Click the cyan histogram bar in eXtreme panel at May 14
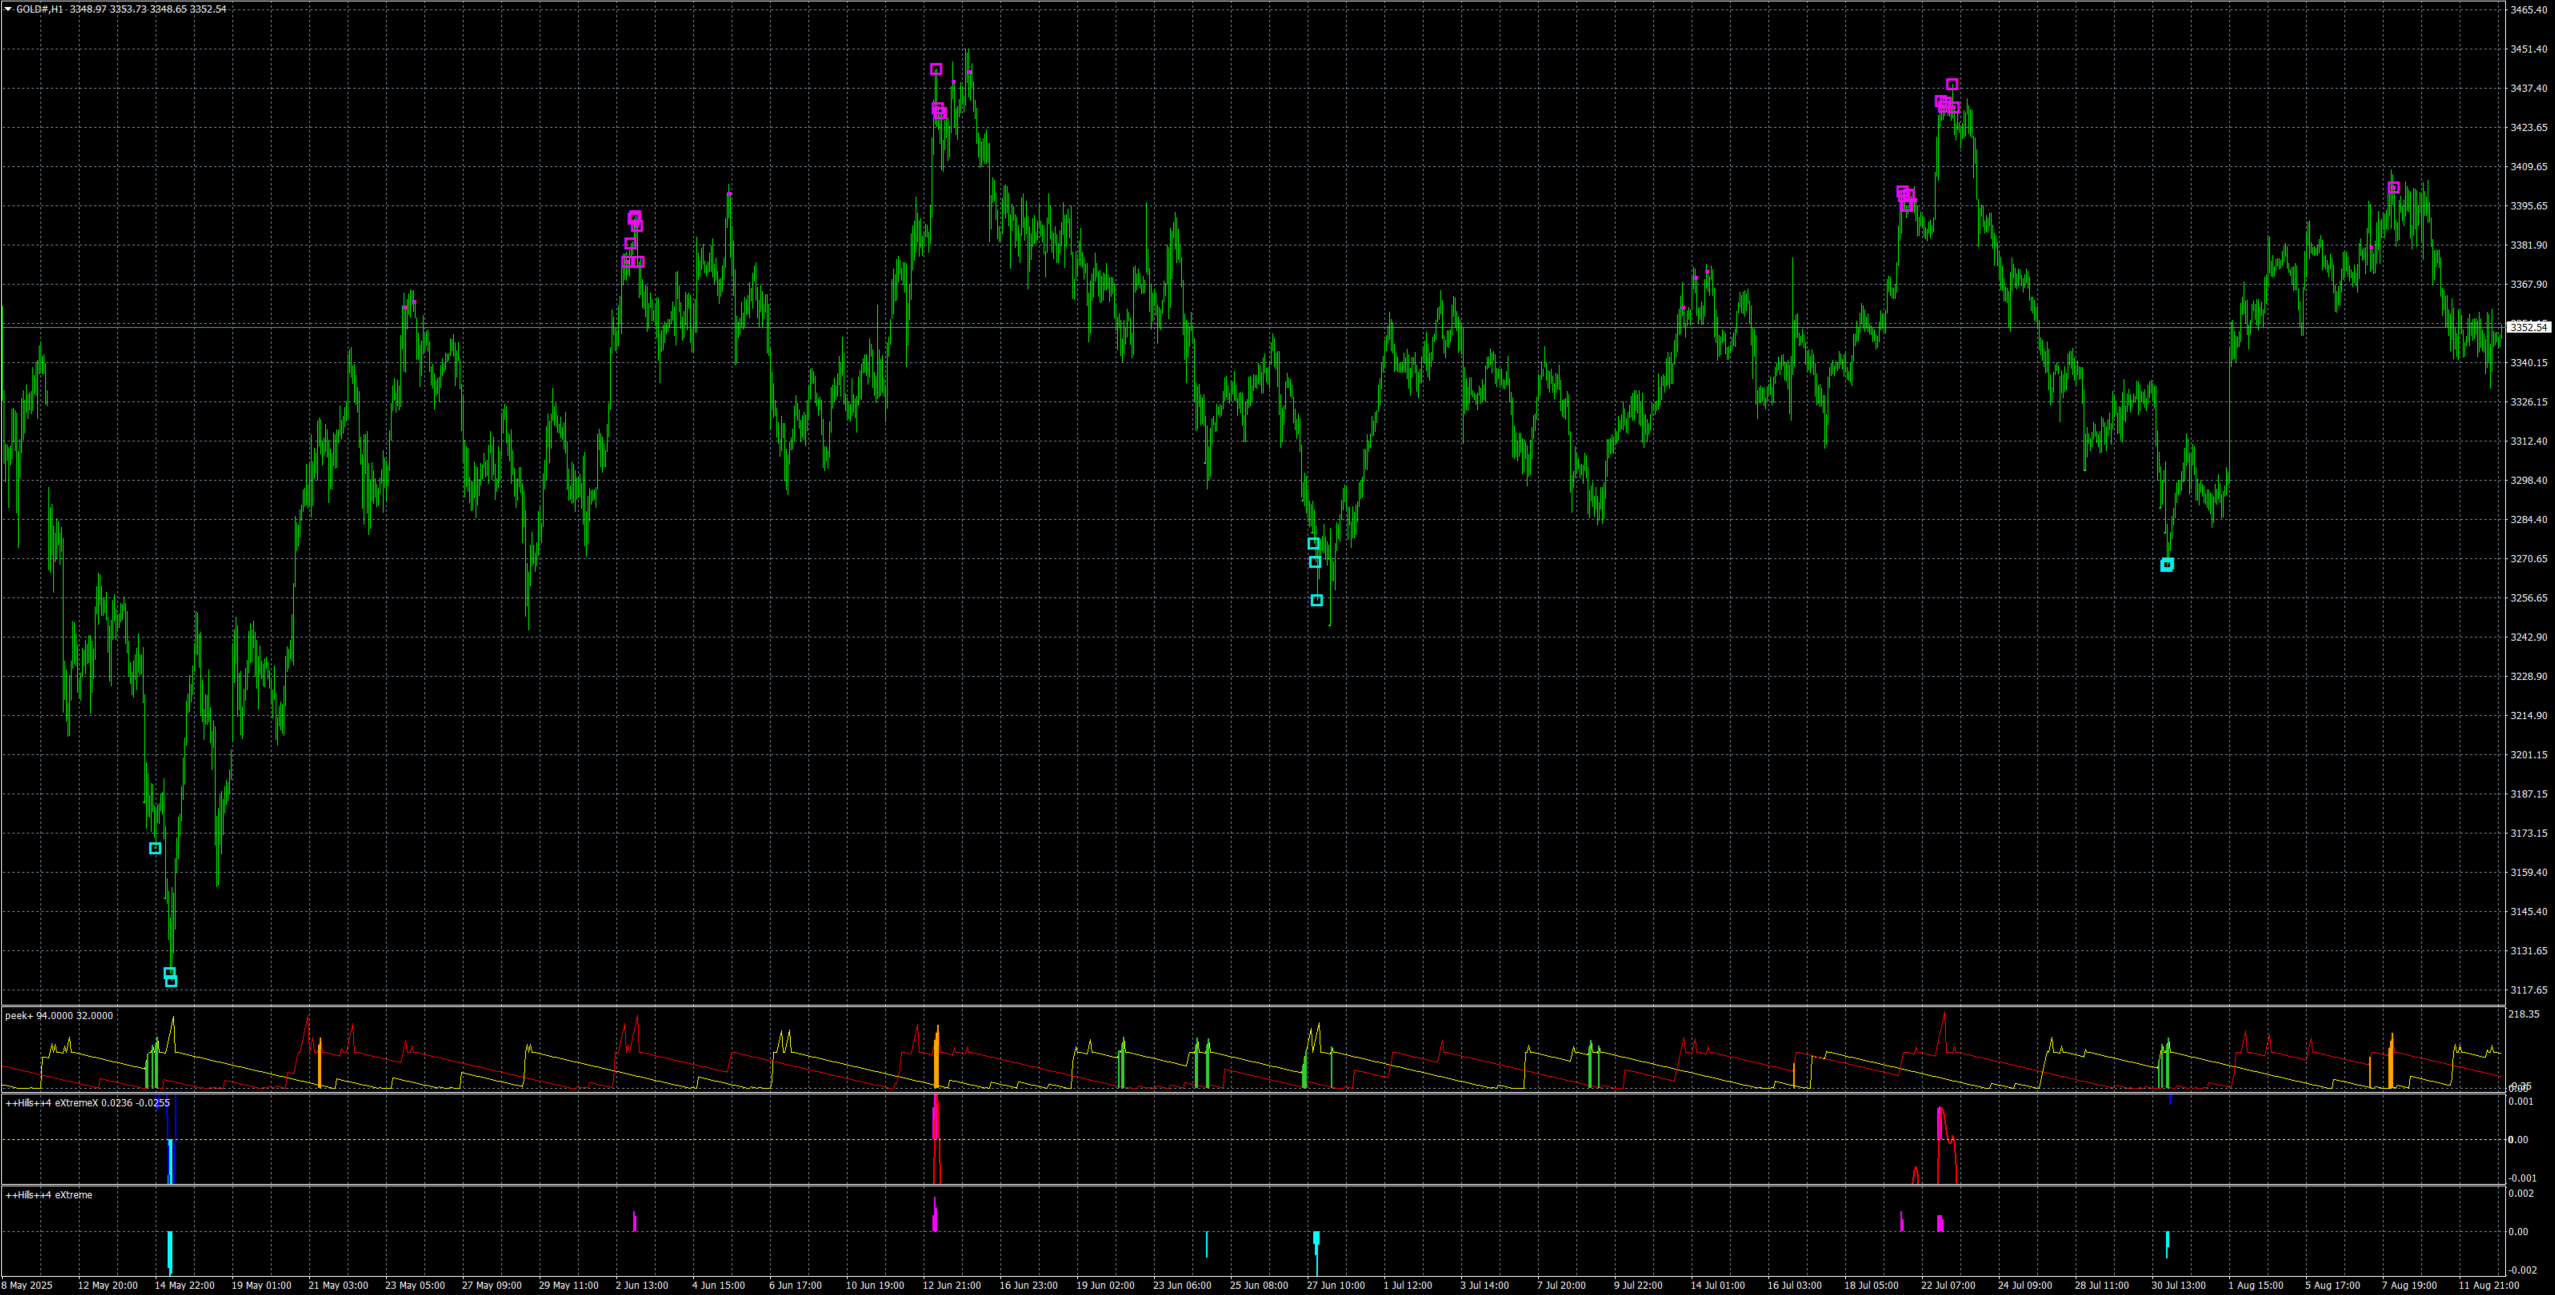2555x1295 pixels. pos(170,1250)
